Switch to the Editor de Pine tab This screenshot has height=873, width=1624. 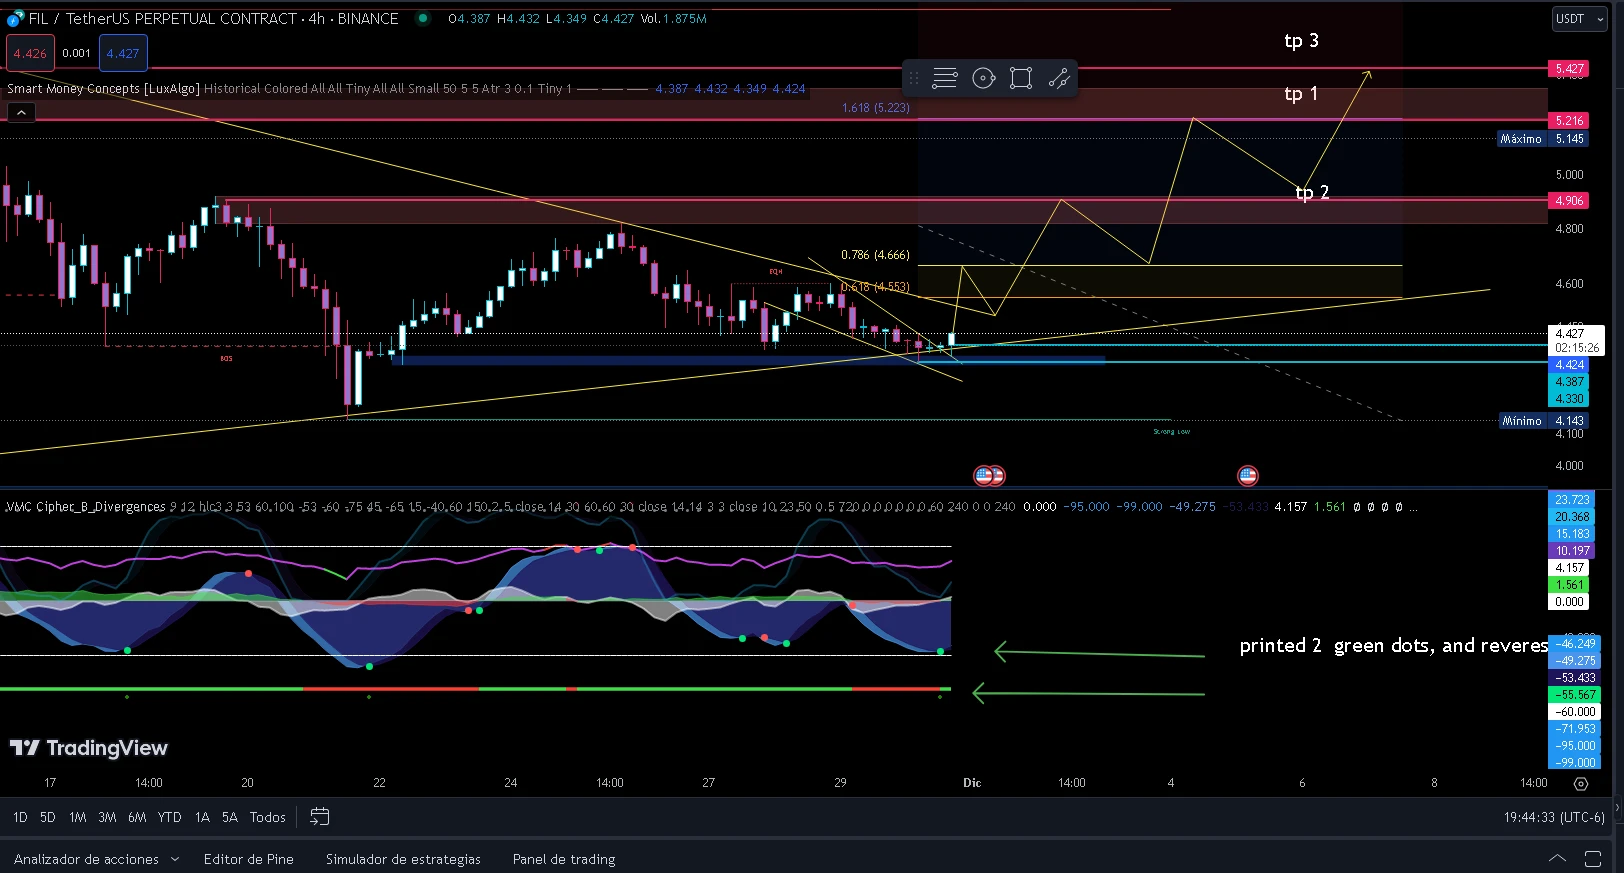pyautogui.click(x=249, y=859)
